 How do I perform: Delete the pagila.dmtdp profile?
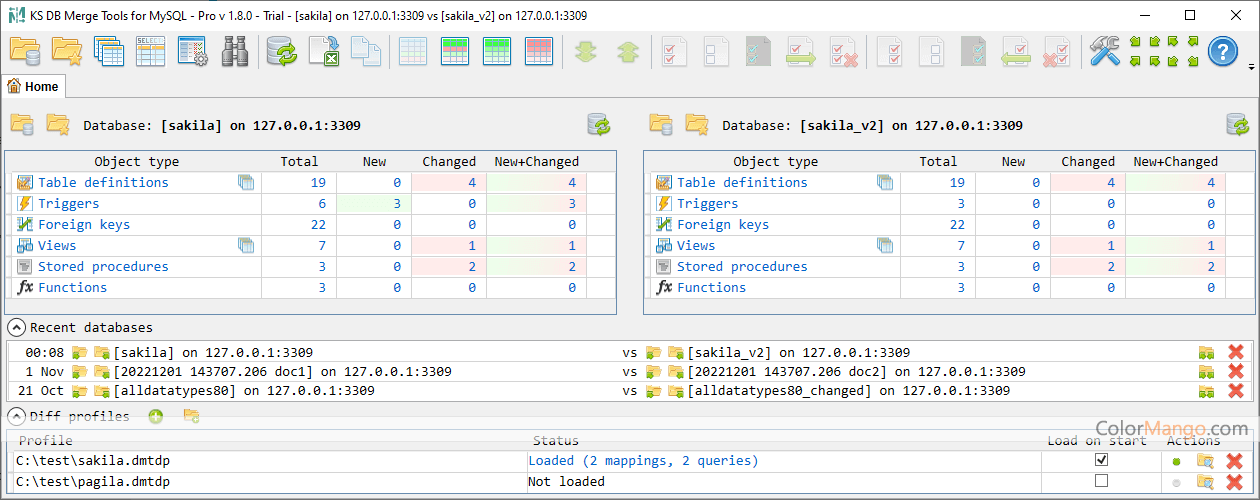tap(1235, 481)
